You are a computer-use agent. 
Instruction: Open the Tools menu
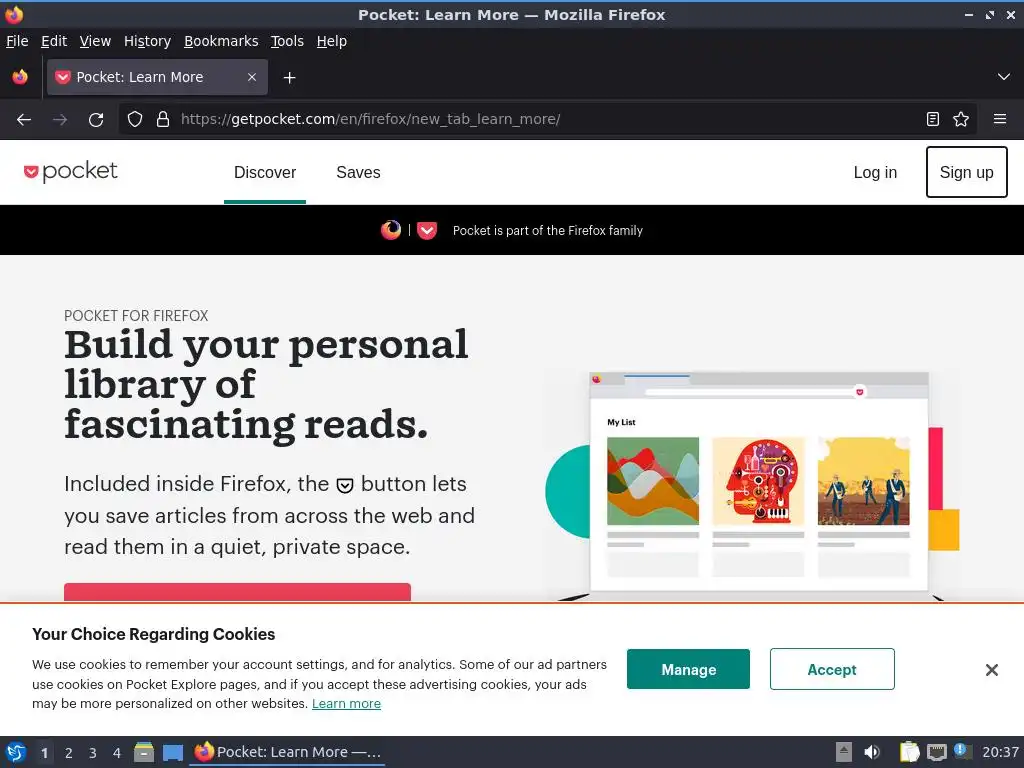point(287,41)
